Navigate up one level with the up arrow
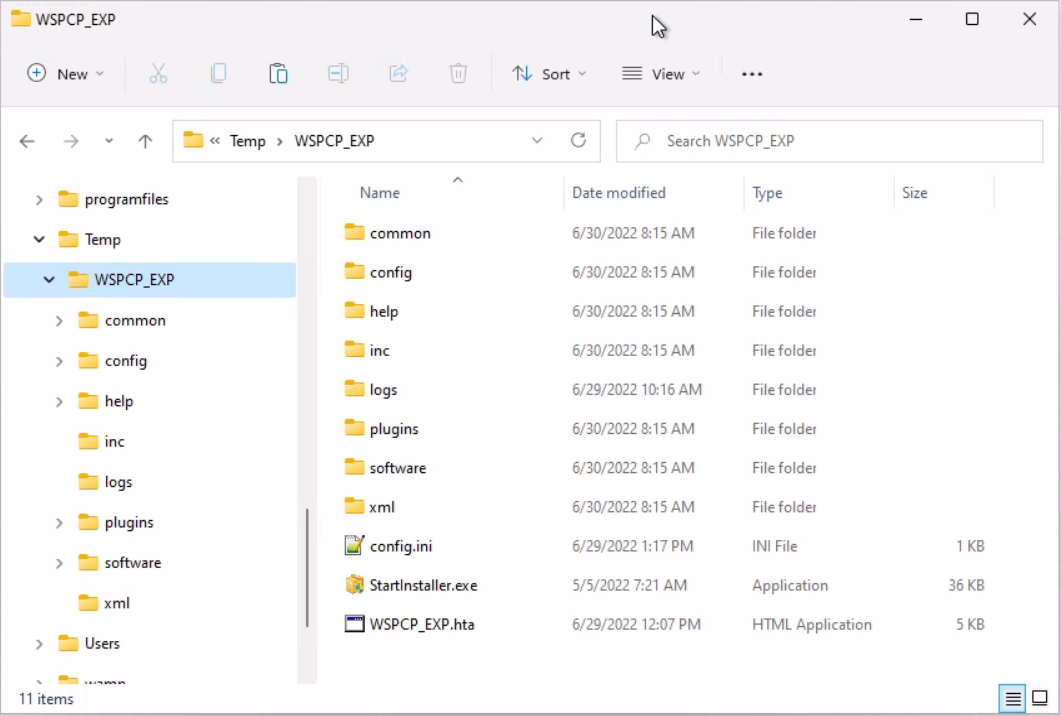The height and width of the screenshot is (716, 1061). (144, 141)
